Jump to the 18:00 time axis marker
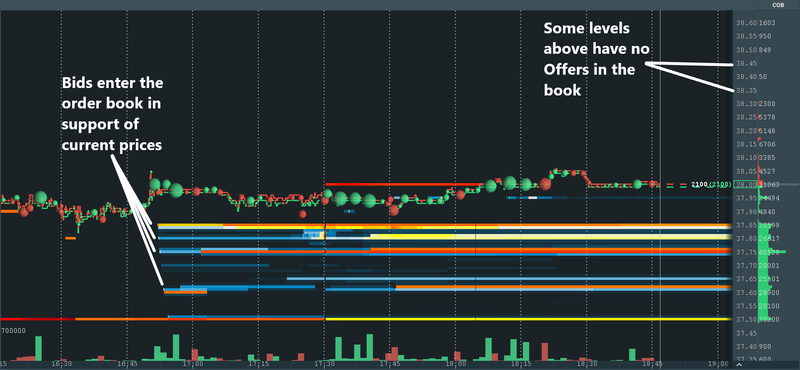The height and width of the screenshot is (370, 800). click(456, 364)
